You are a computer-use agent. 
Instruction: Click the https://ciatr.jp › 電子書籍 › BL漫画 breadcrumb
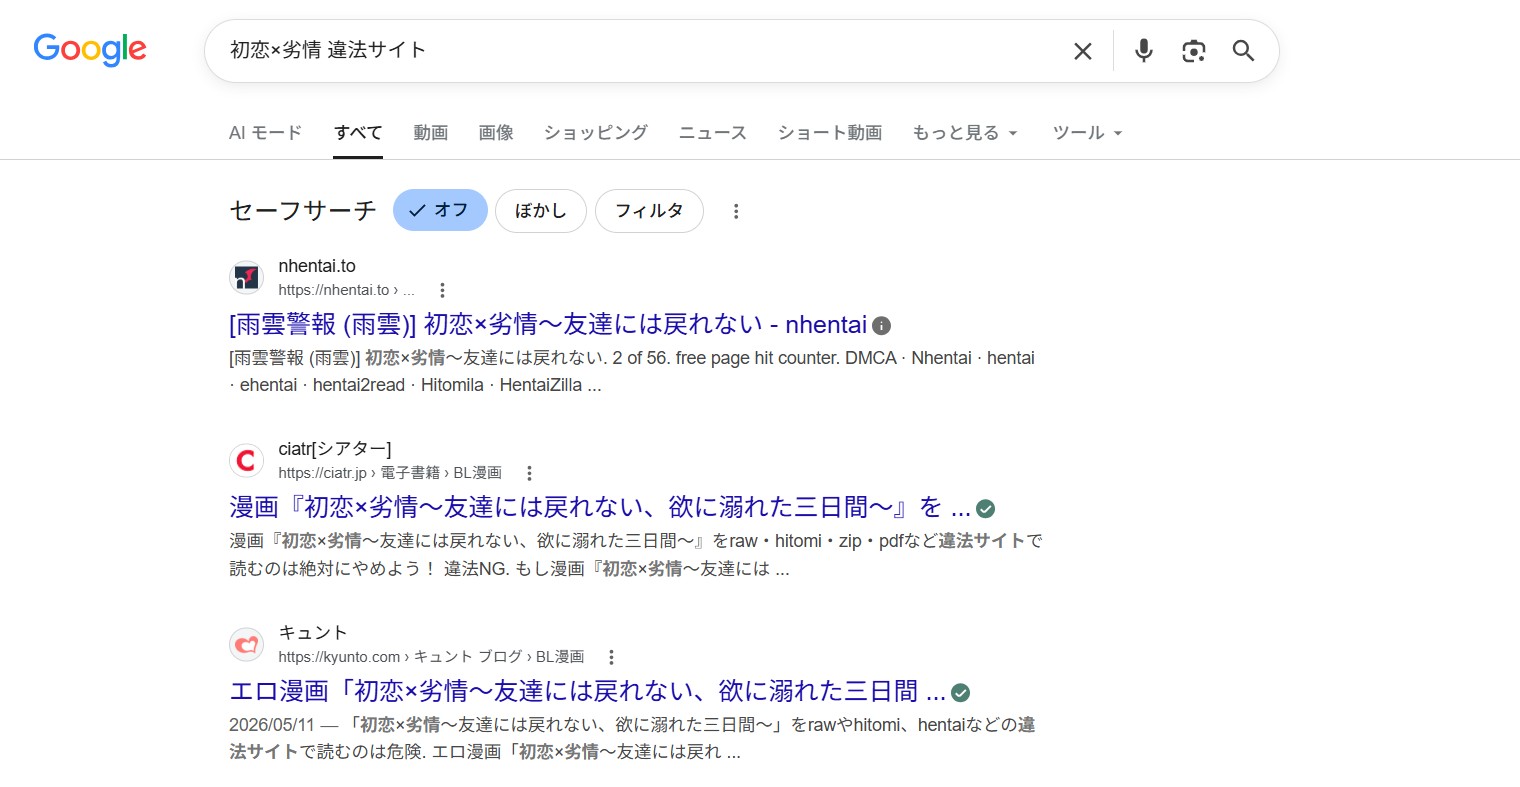(x=390, y=473)
